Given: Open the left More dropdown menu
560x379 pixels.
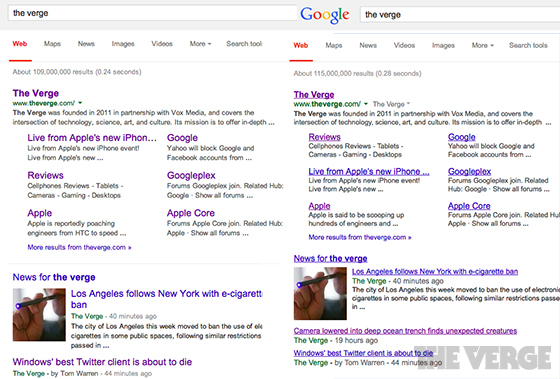Looking at the screenshot, I should (x=200, y=44).
